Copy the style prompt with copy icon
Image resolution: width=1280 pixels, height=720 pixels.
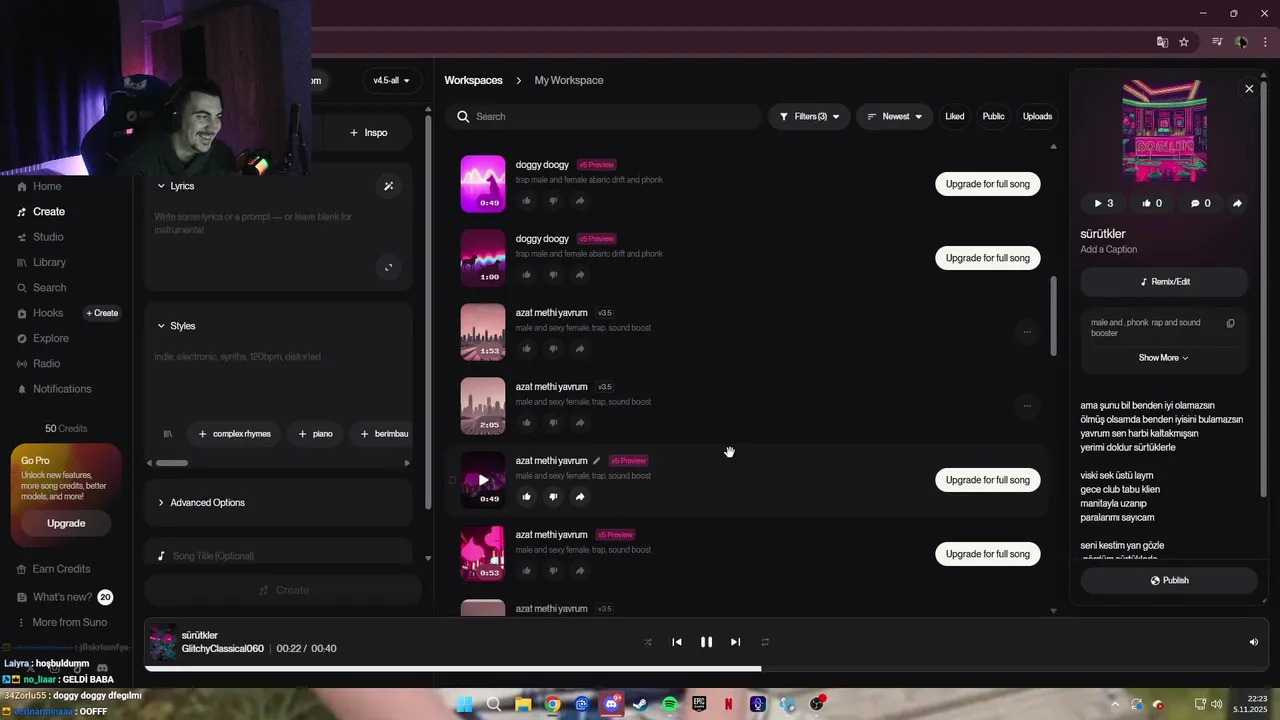pos(1231,323)
